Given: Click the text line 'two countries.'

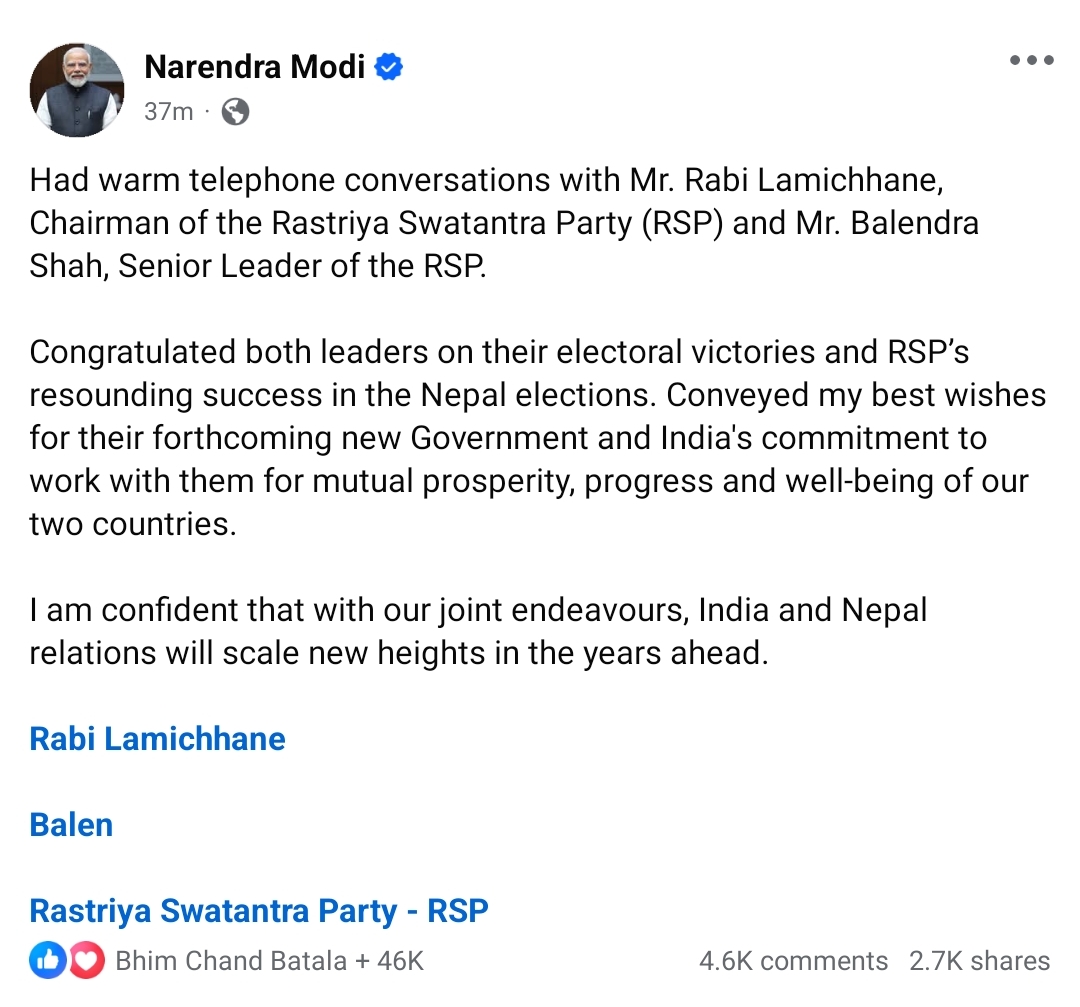Looking at the screenshot, I should pos(133,524).
